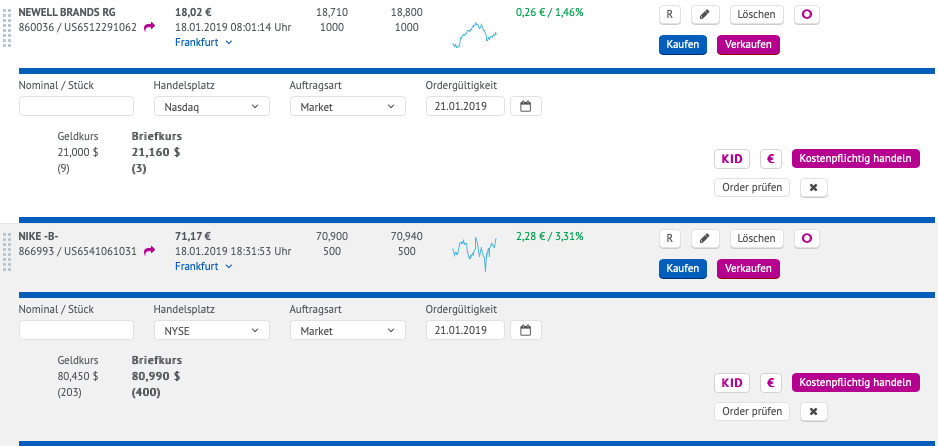Click Kostenpflichtig handeln for Newell Brands order
Image resolution: width=938 pixels, height=446 pixels.
click(x=855, y=158)
